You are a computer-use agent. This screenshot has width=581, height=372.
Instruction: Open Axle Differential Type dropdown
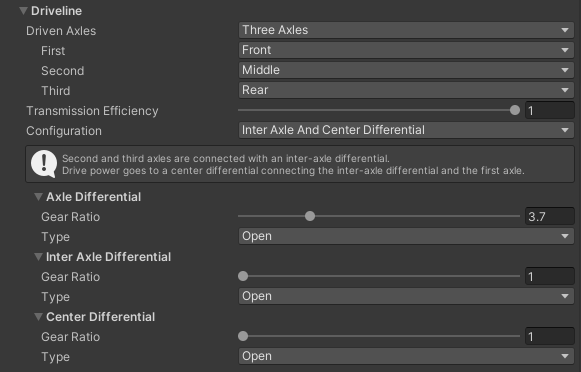tap(406, 236)
